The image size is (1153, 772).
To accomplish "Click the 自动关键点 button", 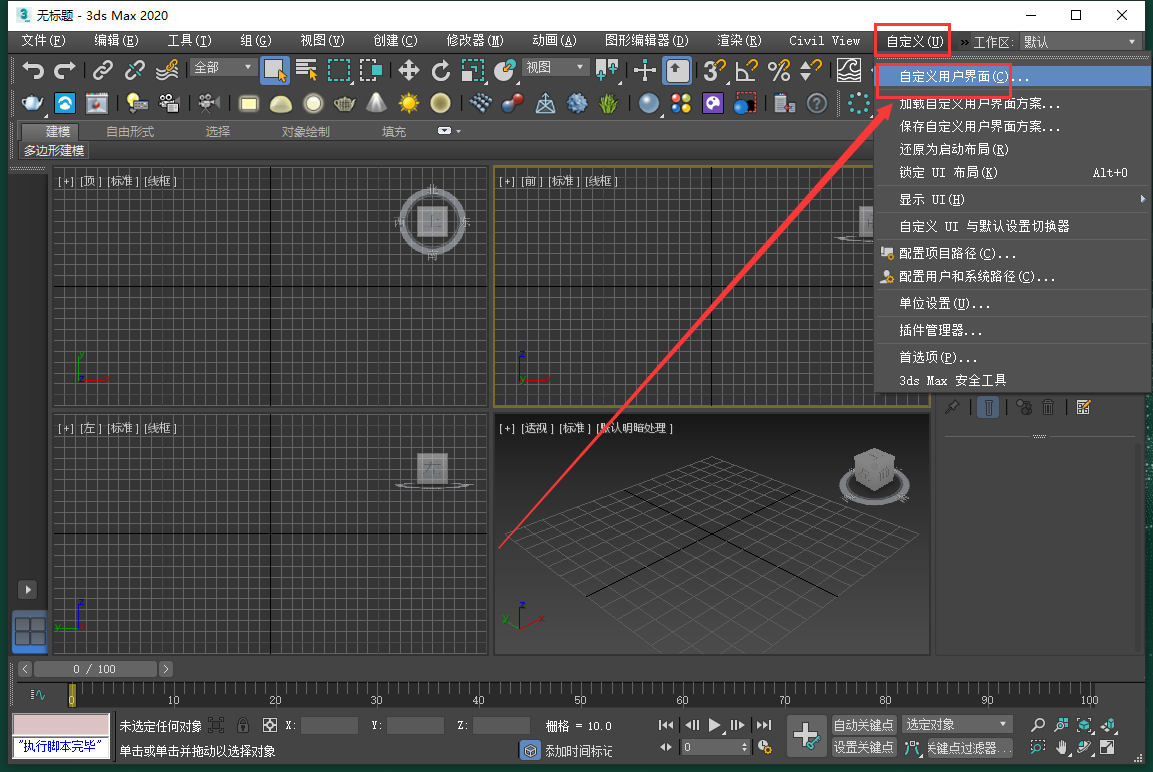I will coord(864,725).
